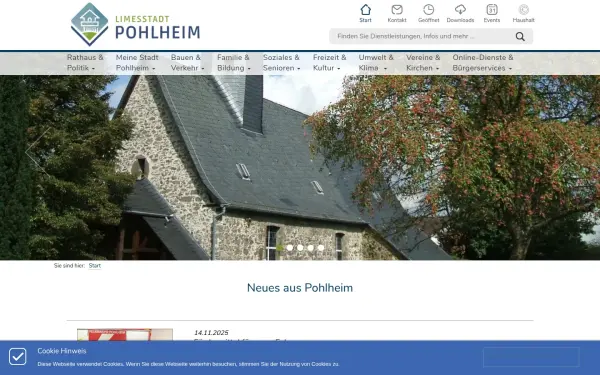The height and width of the screenshot is (375, 600).
Task: Select the first slider dot
Action: click(x=280, y=248)
